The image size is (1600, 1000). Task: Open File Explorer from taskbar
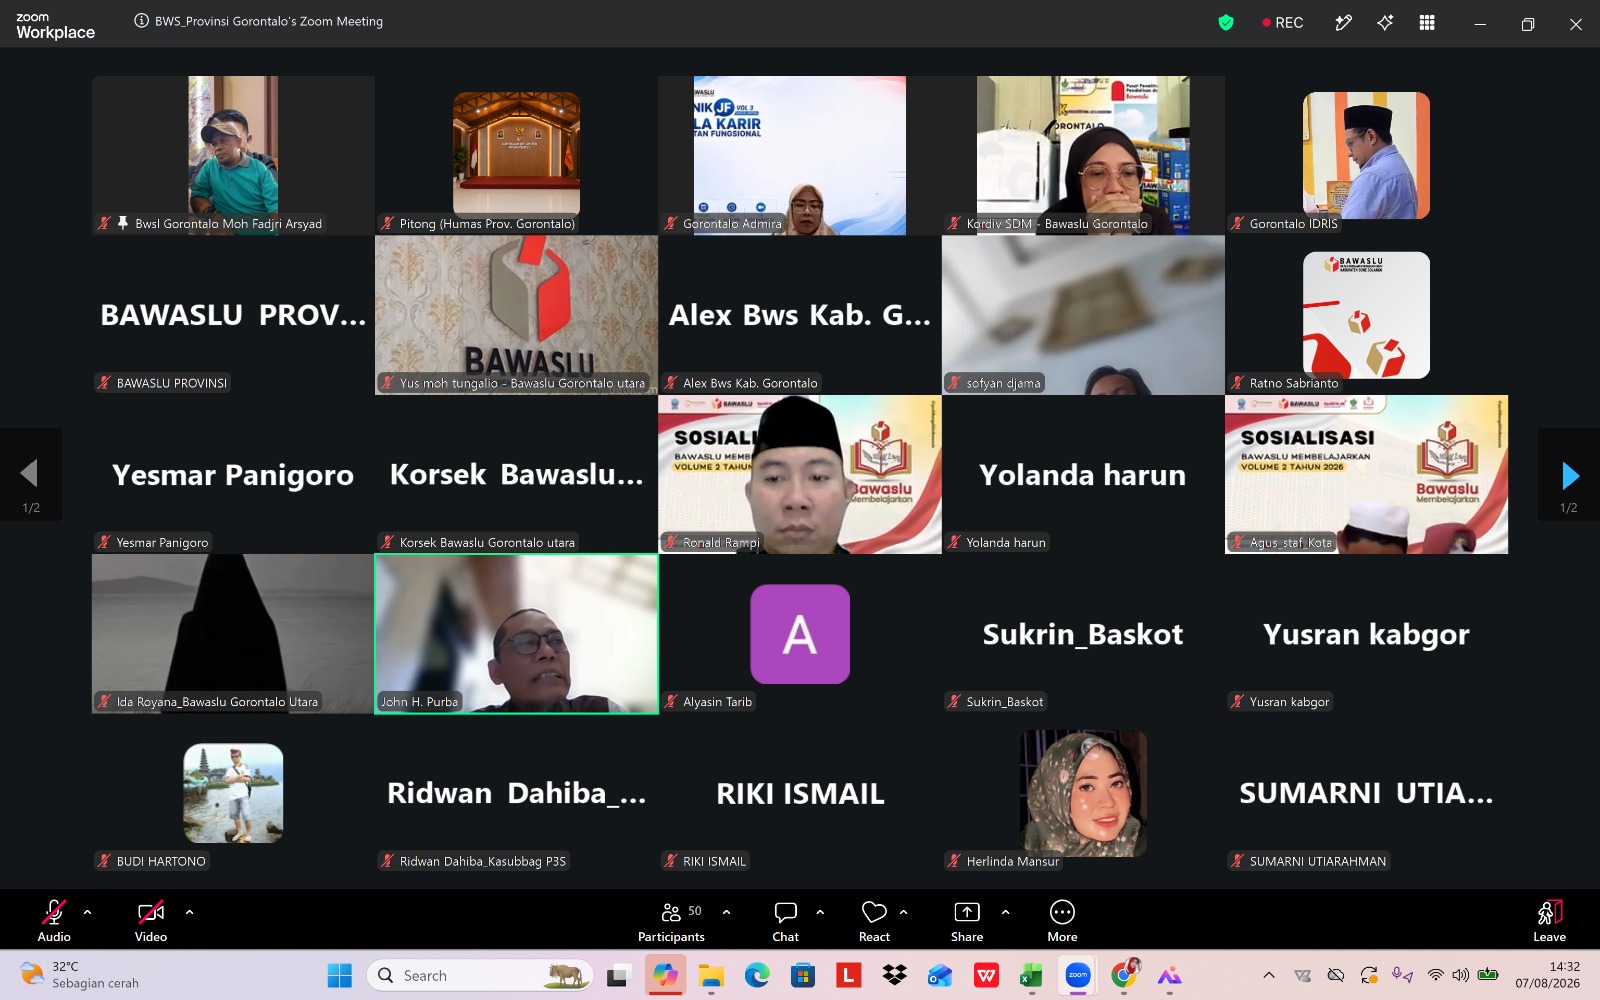coord(711,975)
